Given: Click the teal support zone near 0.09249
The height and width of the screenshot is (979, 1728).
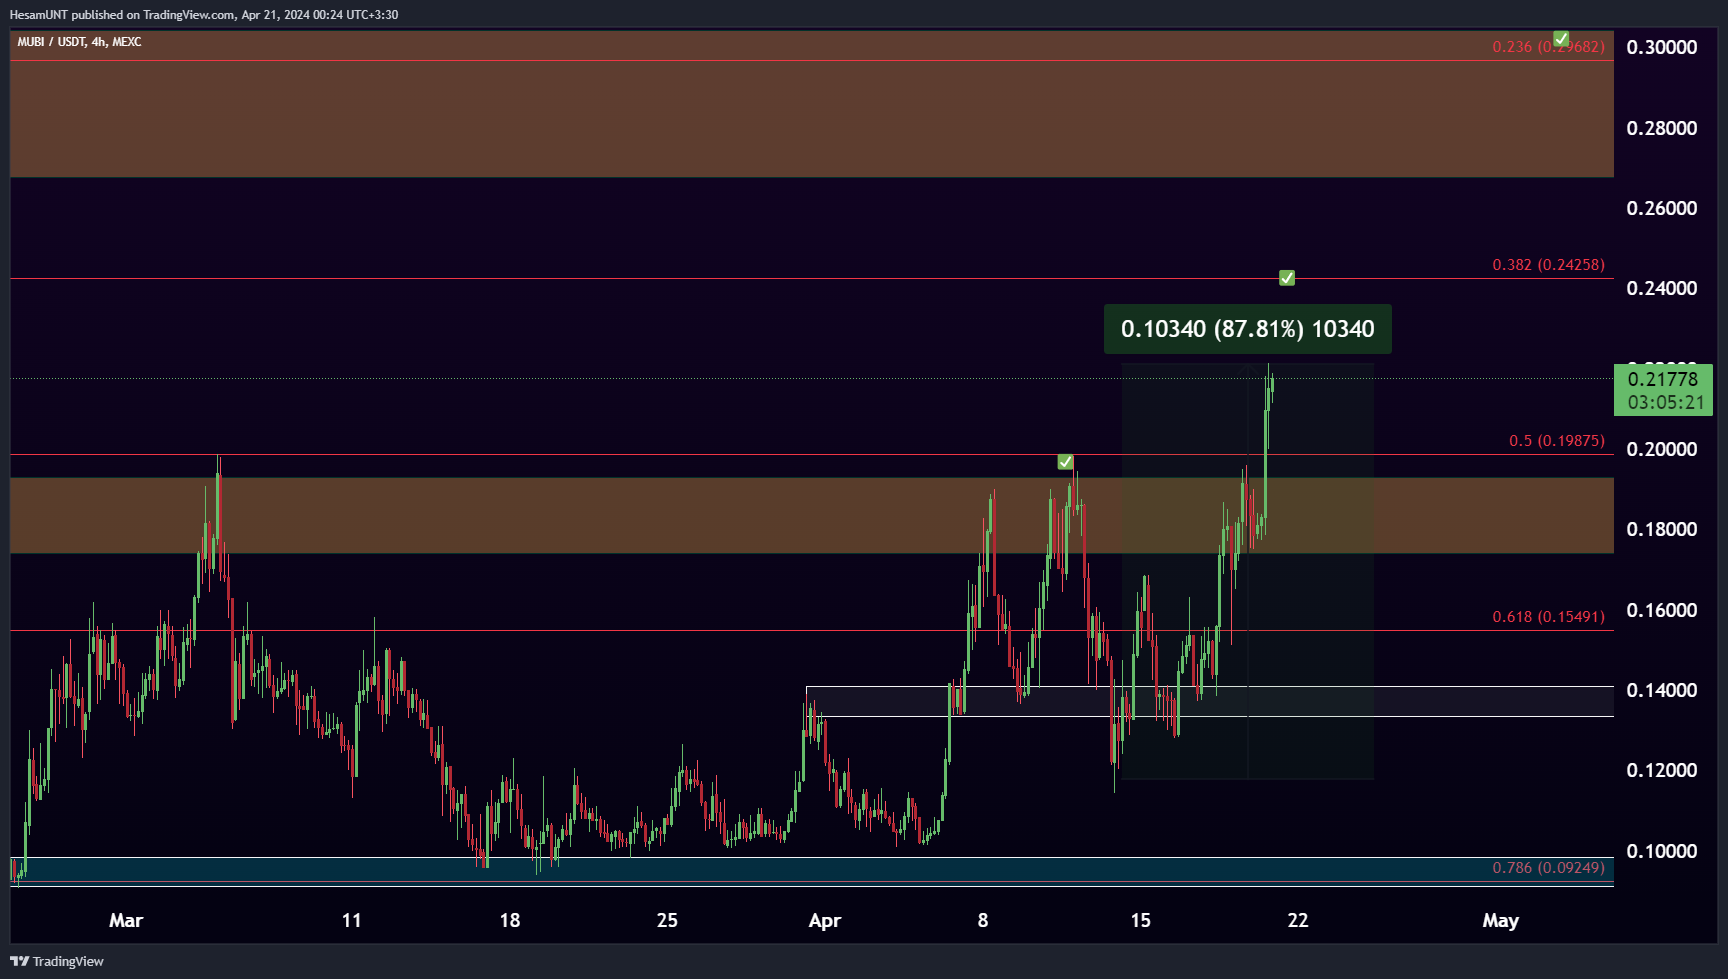Looking at the screenshot, I should coord(811,870).
